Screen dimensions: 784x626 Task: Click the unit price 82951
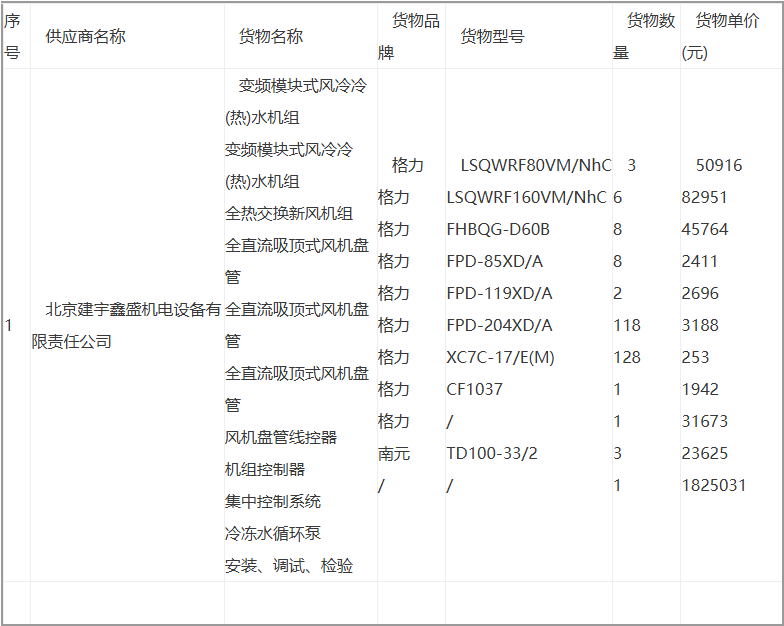click(x=704, y=198)
